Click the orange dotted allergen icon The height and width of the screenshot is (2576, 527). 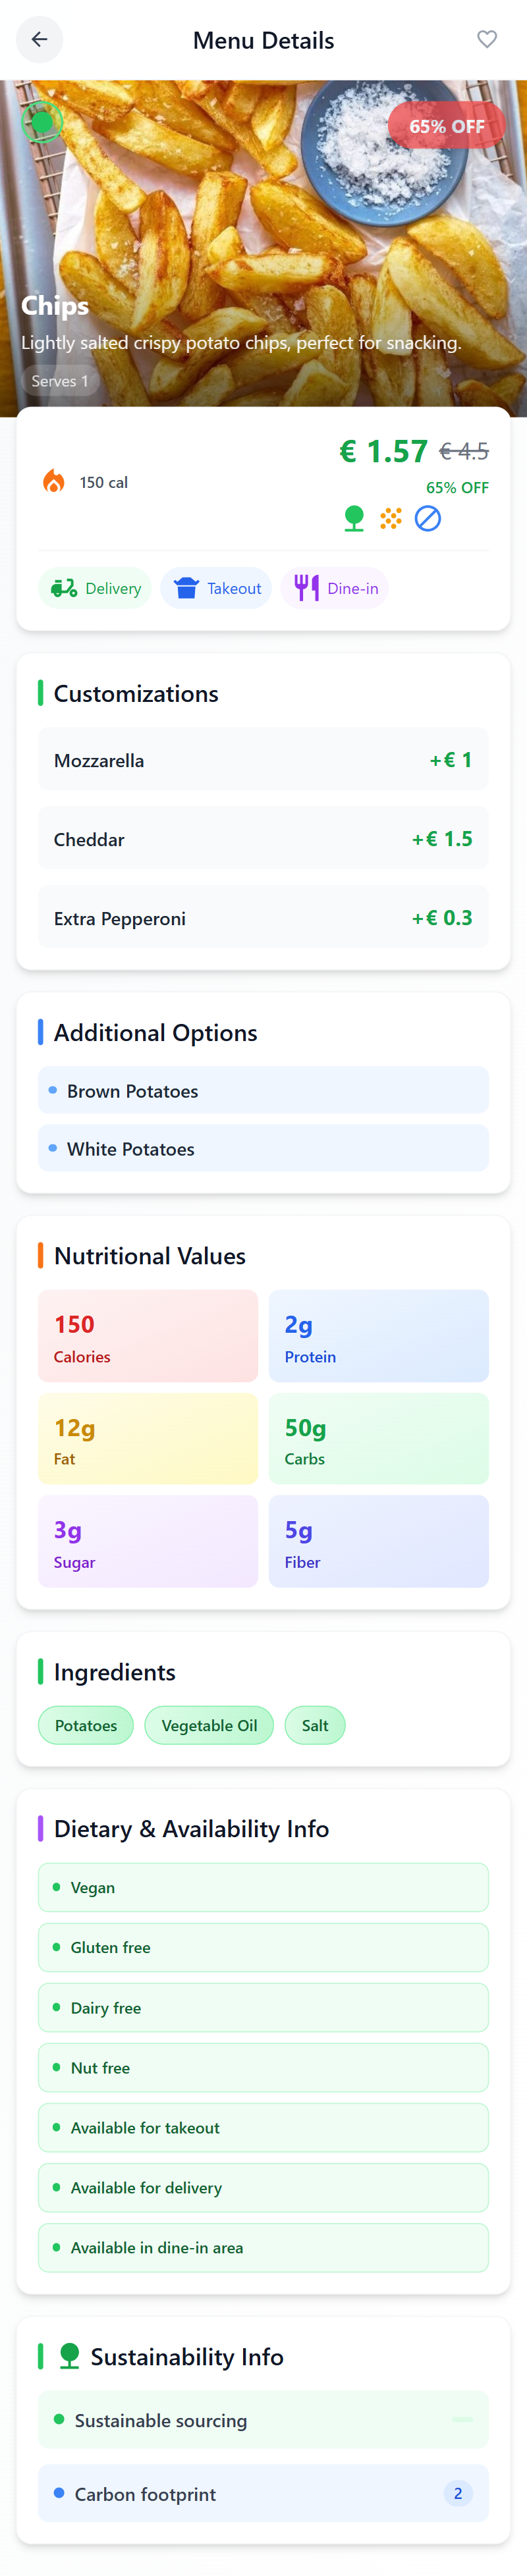[x=391, y=518]
